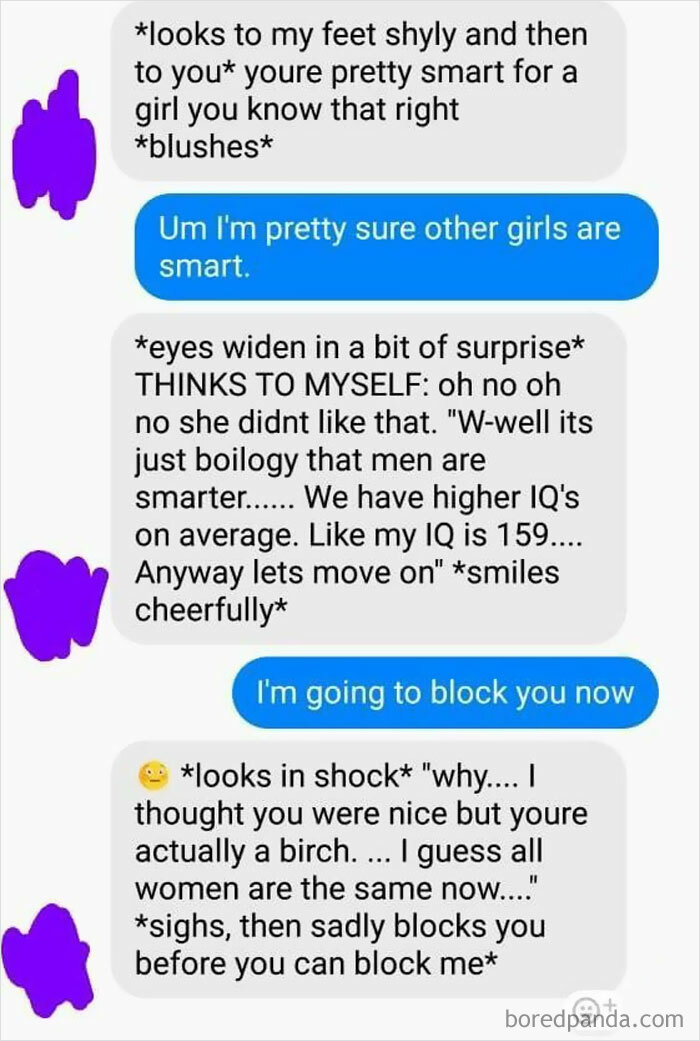Click the words 'THINKS TO MYSELF:'

[282, 384]
